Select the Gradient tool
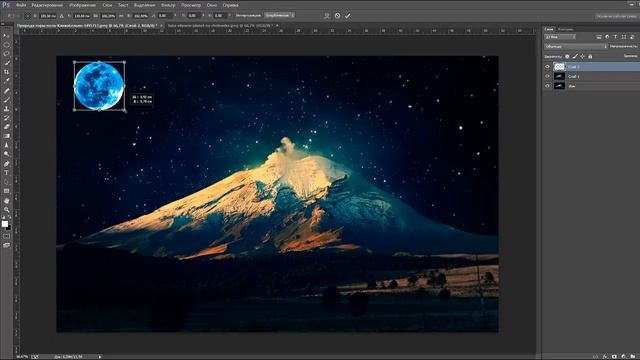The image size is (640, 360). pyautogui.click(x=7, y=136)
